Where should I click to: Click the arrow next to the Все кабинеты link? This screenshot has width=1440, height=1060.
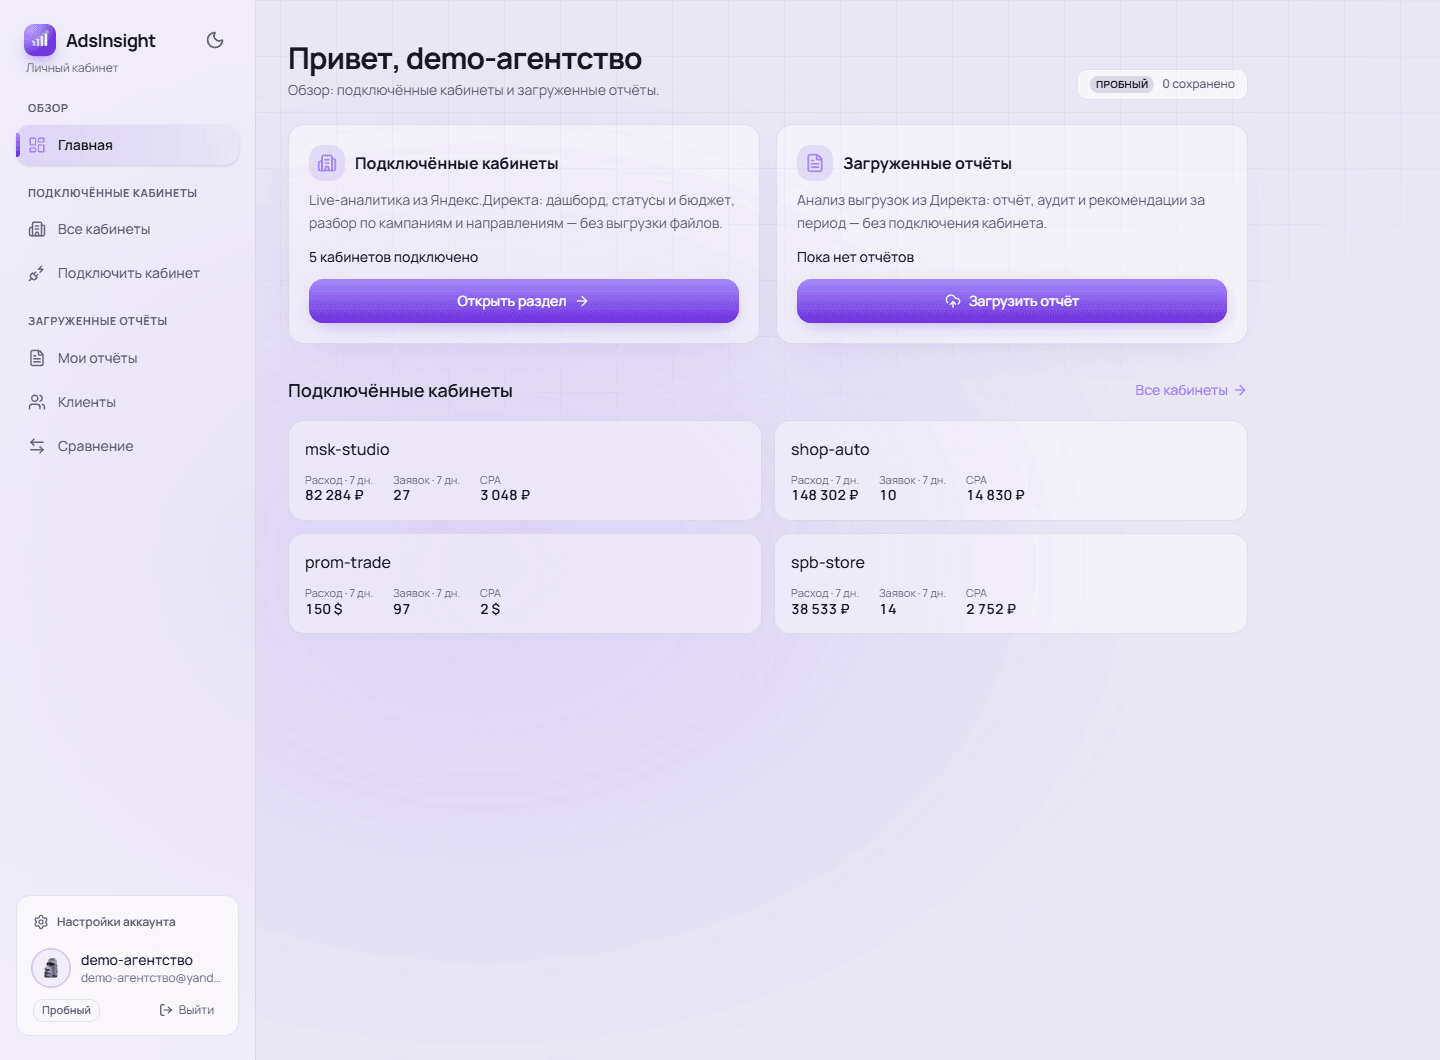point(1240,390)
